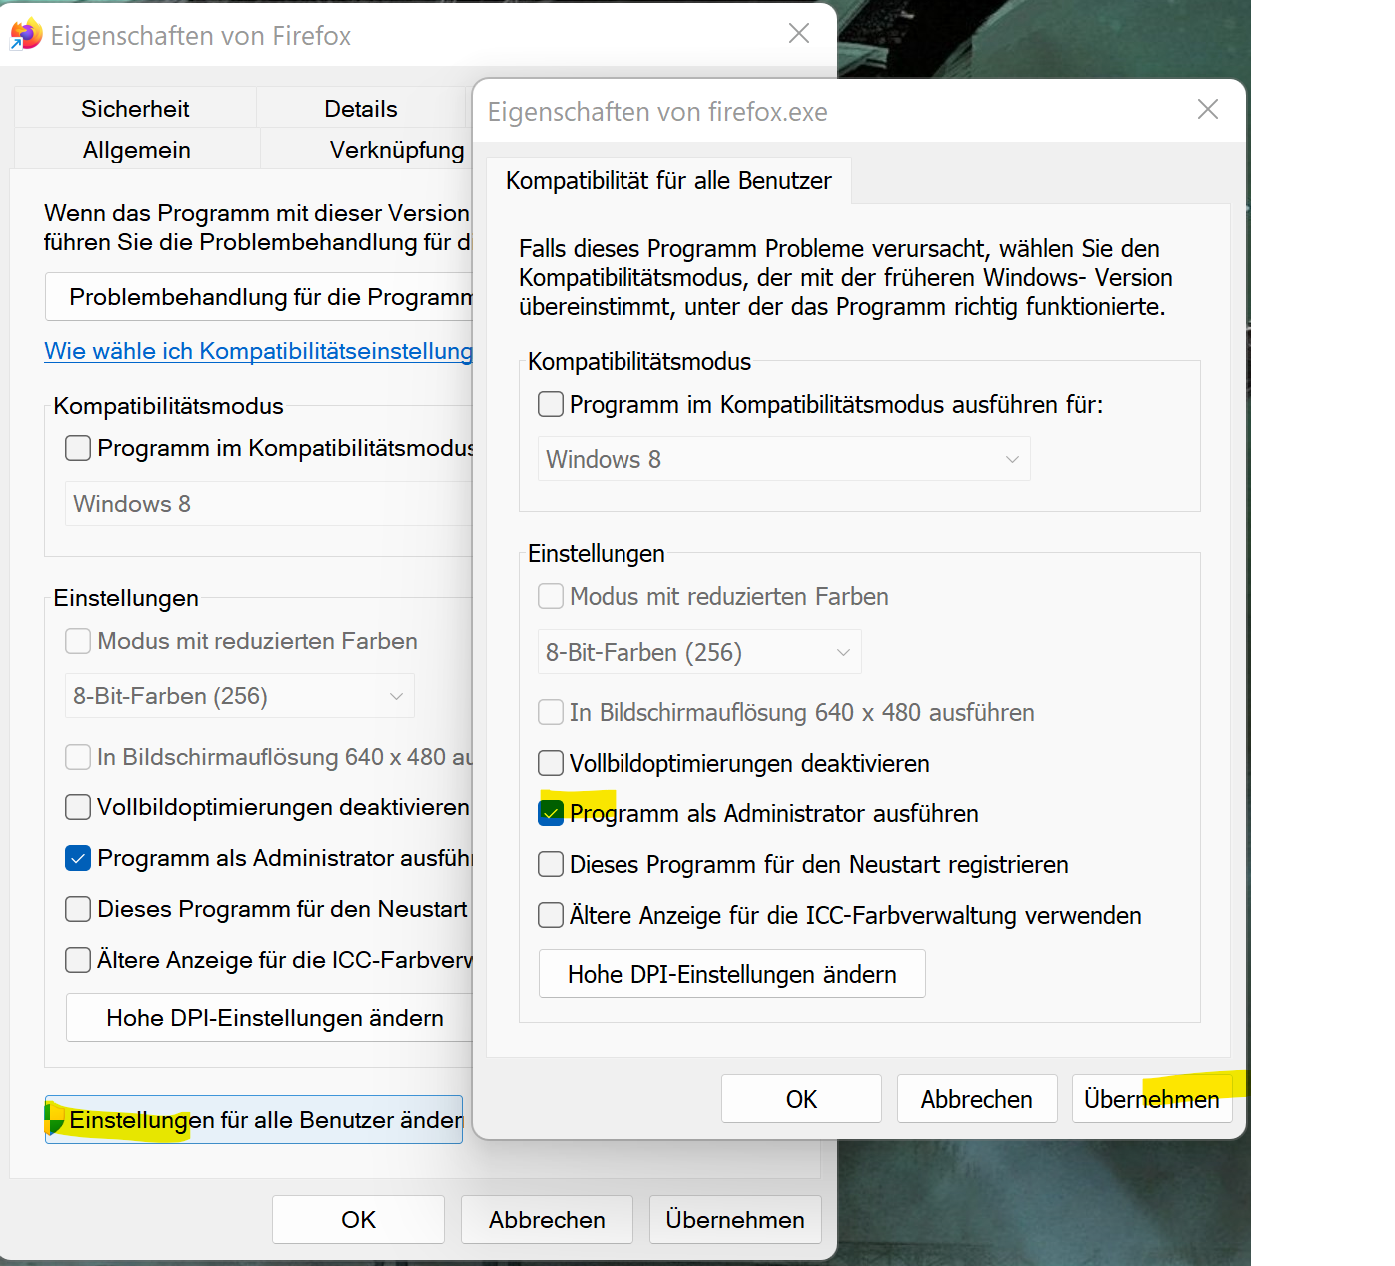Enable Ältere Anzeige für ICC-Farbverwaltung in firefox.exe dialog
Screen dimensions: 1395x1266
pos(551,915)
